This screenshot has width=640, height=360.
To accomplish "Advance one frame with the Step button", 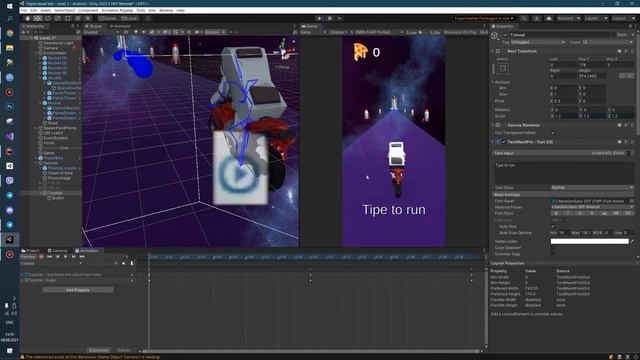I will pyautogui.click(x=340, y=18).
